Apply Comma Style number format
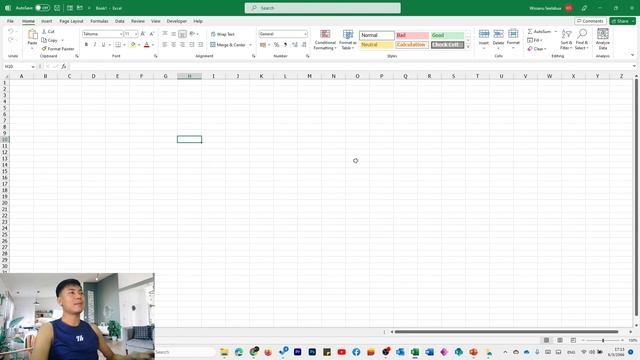 coord(285,44)
